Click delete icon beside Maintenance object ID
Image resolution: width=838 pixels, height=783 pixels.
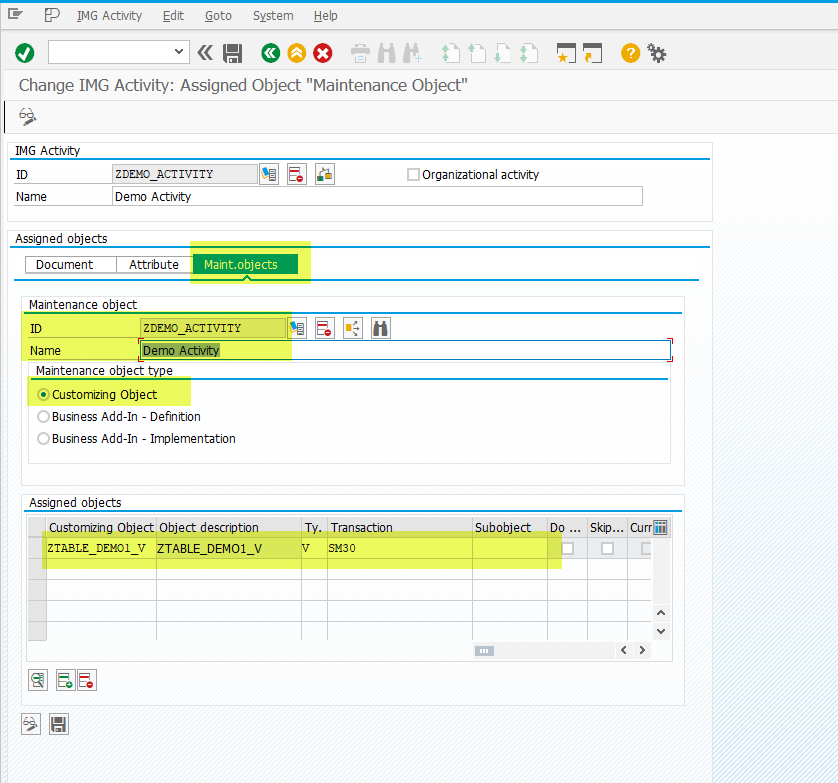pyautogui.click(x=325, y=328)
